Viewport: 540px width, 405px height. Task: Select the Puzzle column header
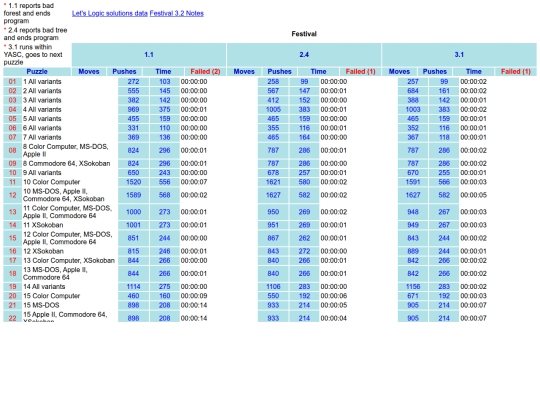37,72
